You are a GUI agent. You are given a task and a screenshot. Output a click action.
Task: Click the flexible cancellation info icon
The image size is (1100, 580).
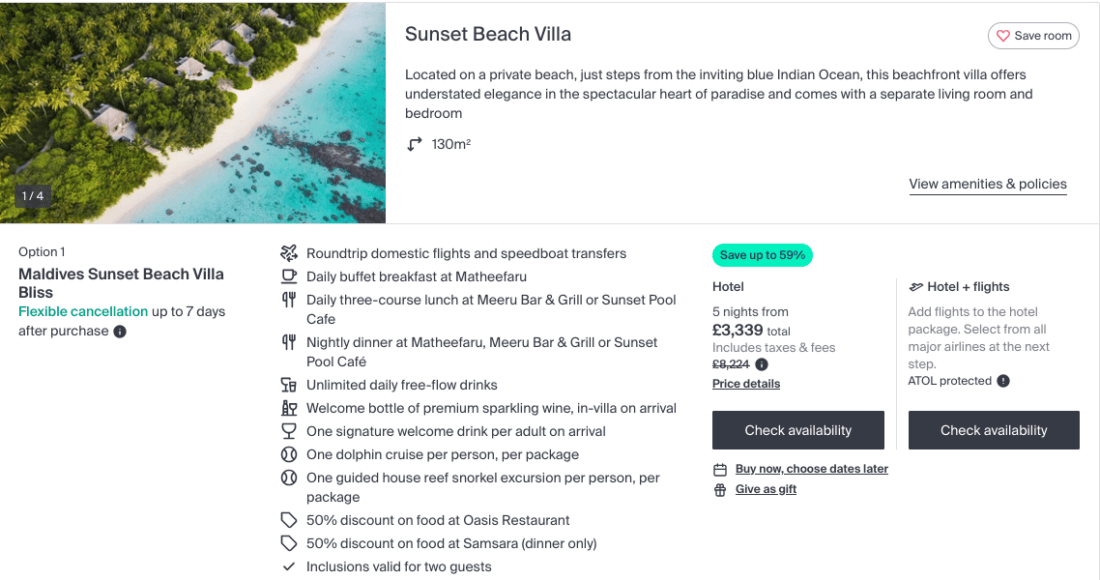click(120, 332)
